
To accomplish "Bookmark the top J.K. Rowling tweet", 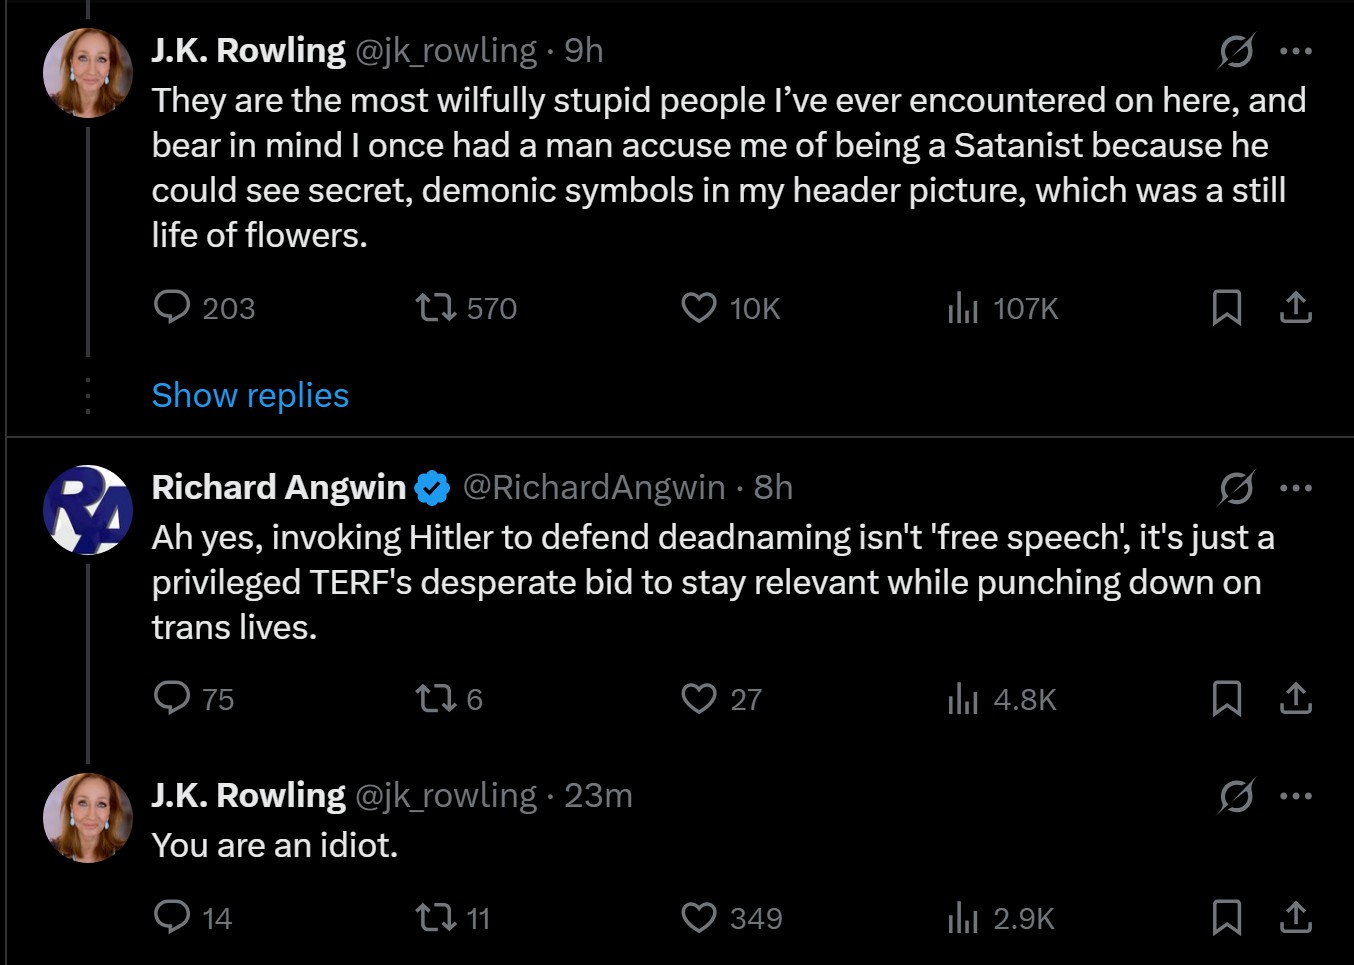I will tap(1227, 308).
